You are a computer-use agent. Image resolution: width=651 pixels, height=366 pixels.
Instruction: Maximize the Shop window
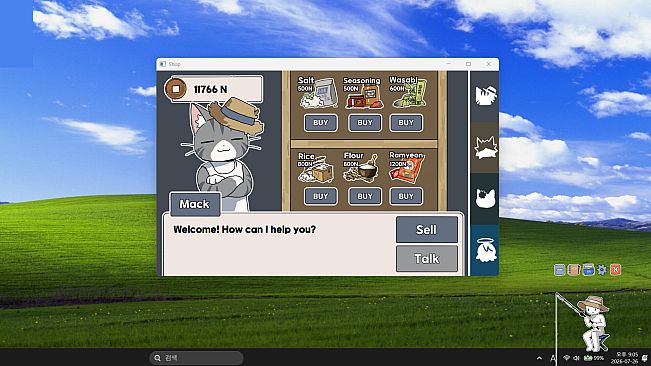(468, 64)
